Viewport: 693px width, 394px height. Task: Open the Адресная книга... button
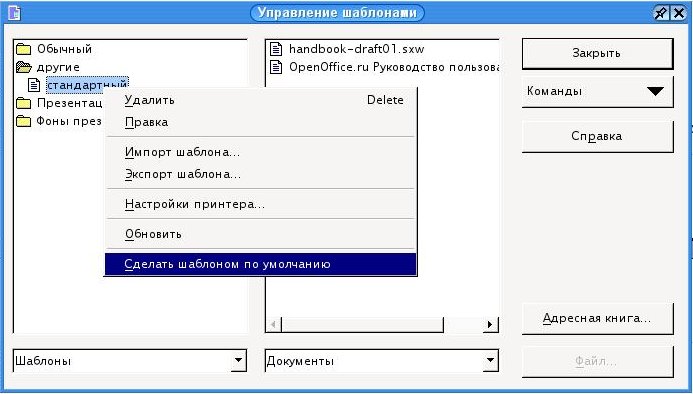(598, 318)
